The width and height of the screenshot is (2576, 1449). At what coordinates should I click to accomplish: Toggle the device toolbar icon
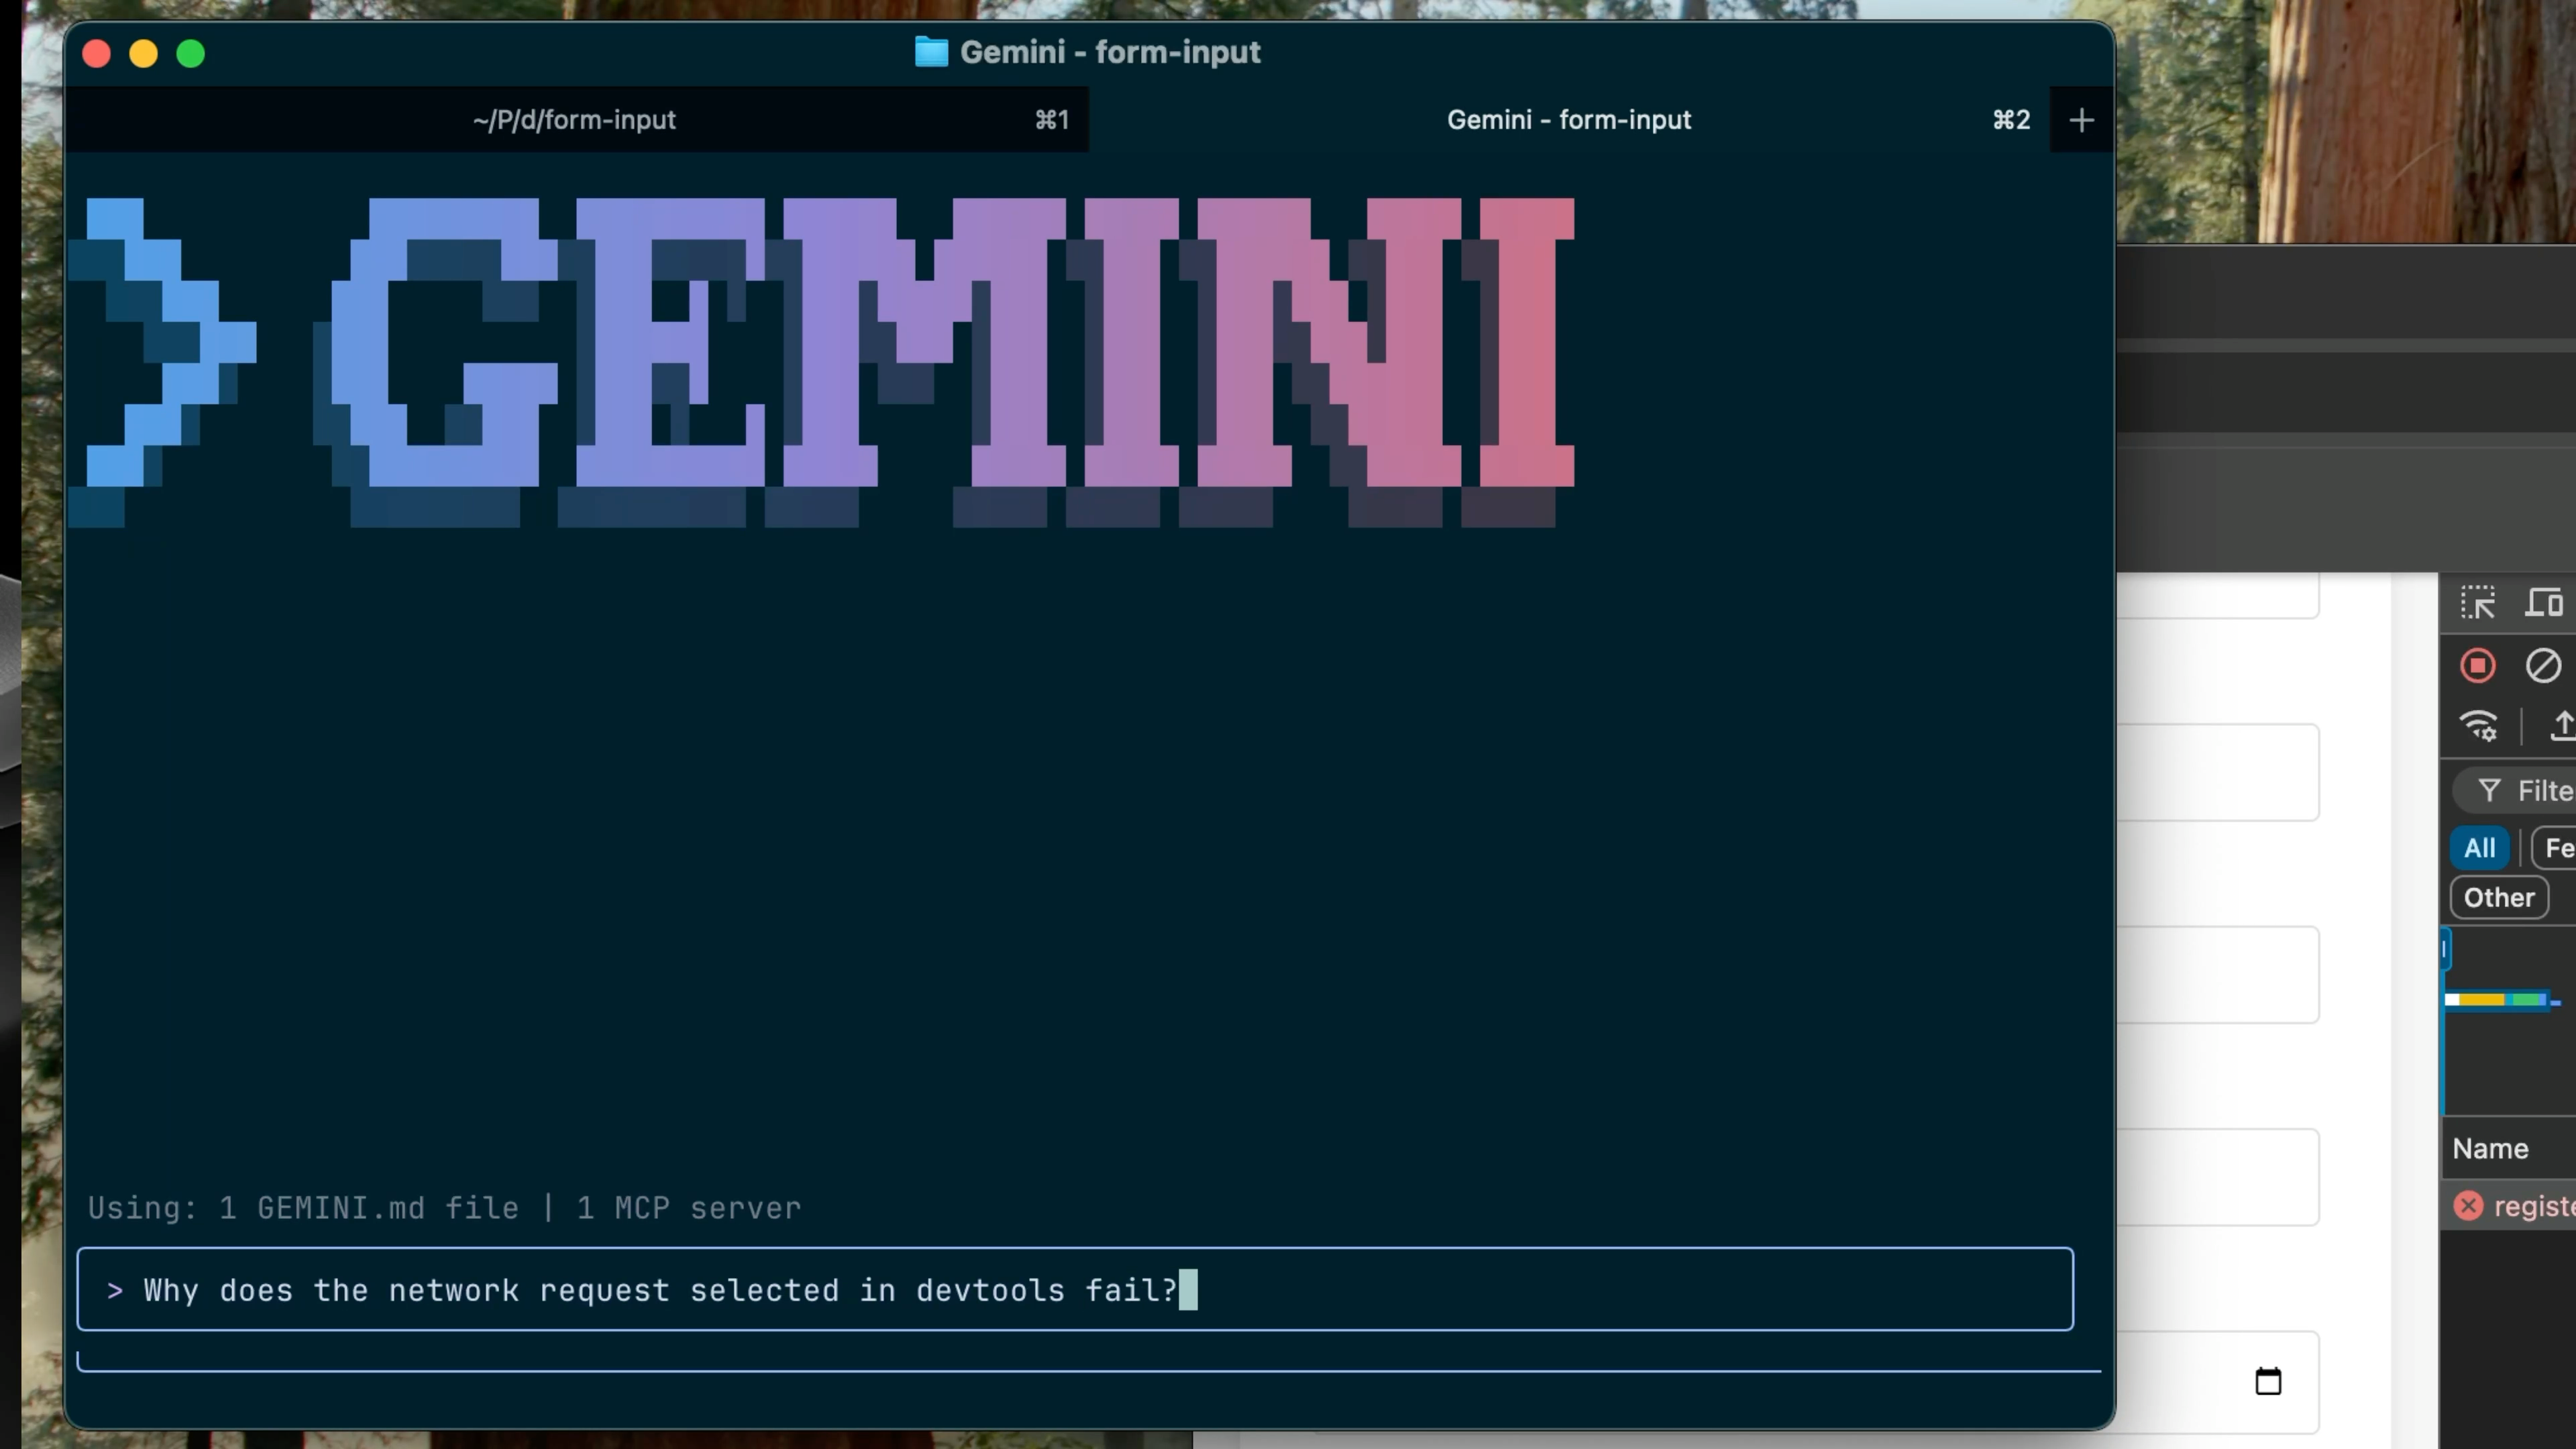coord(2543,603)
